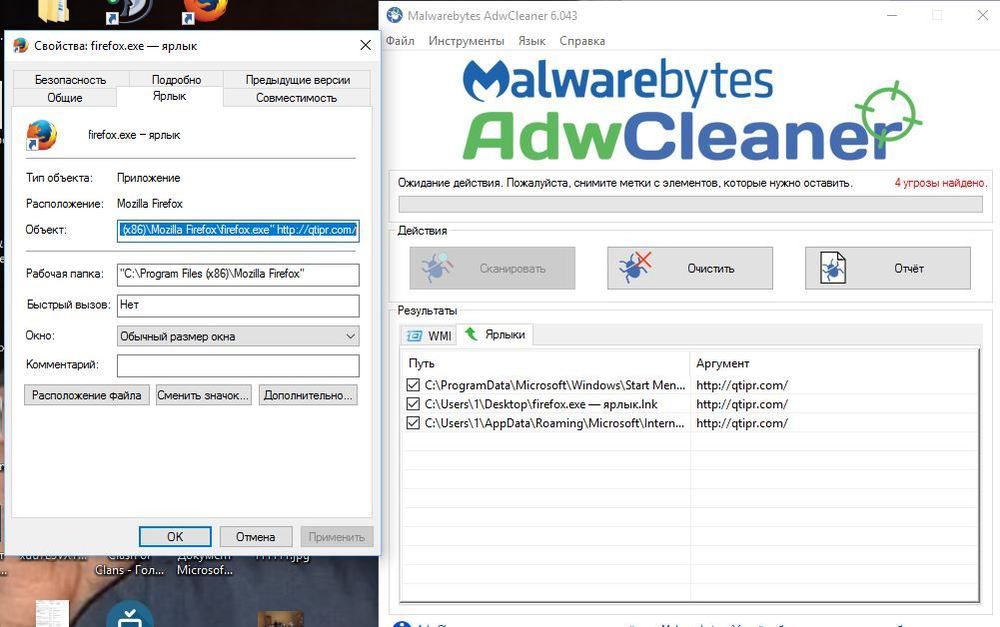The image size is (1000, 627).
Task: Minimize the AdwCleaner window
Action: 892,15
